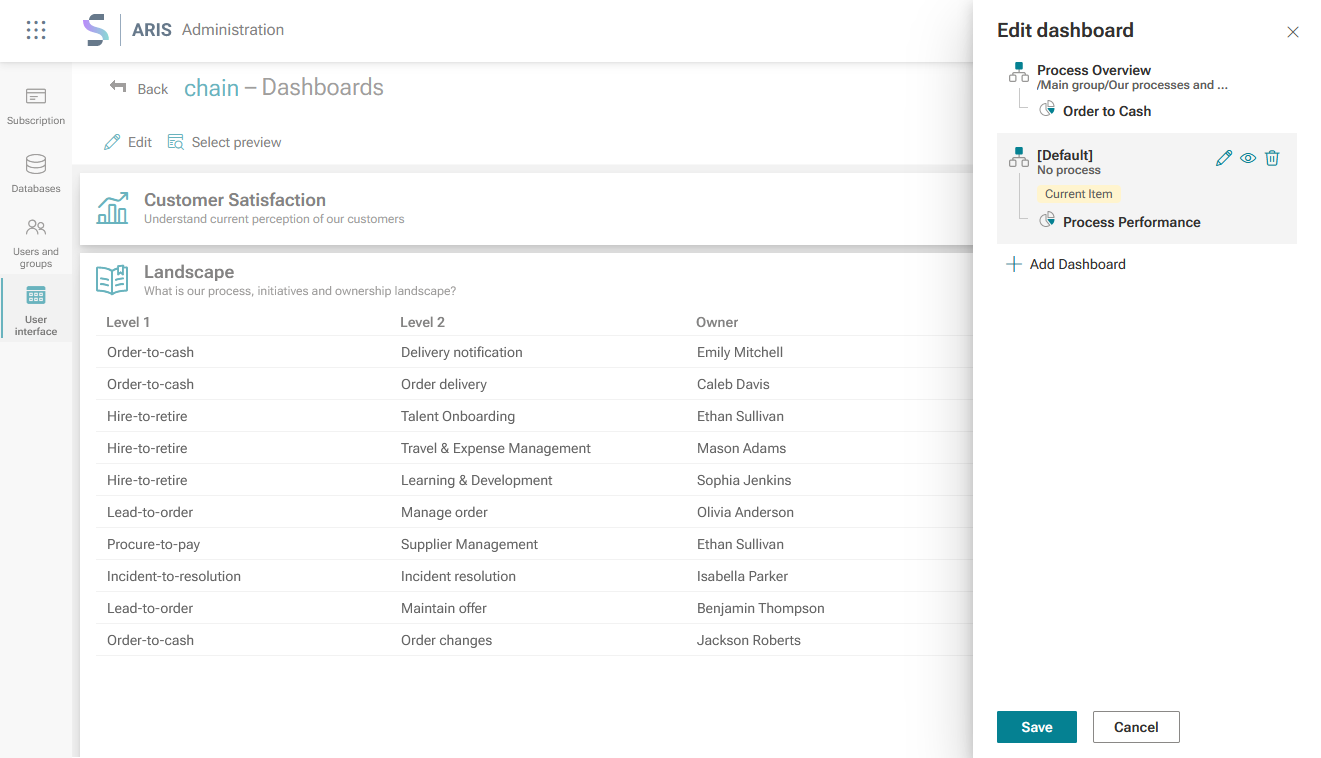The image size is (1321, 758).
Task: Click the Order delivery cell
Action: click(444, 384)
